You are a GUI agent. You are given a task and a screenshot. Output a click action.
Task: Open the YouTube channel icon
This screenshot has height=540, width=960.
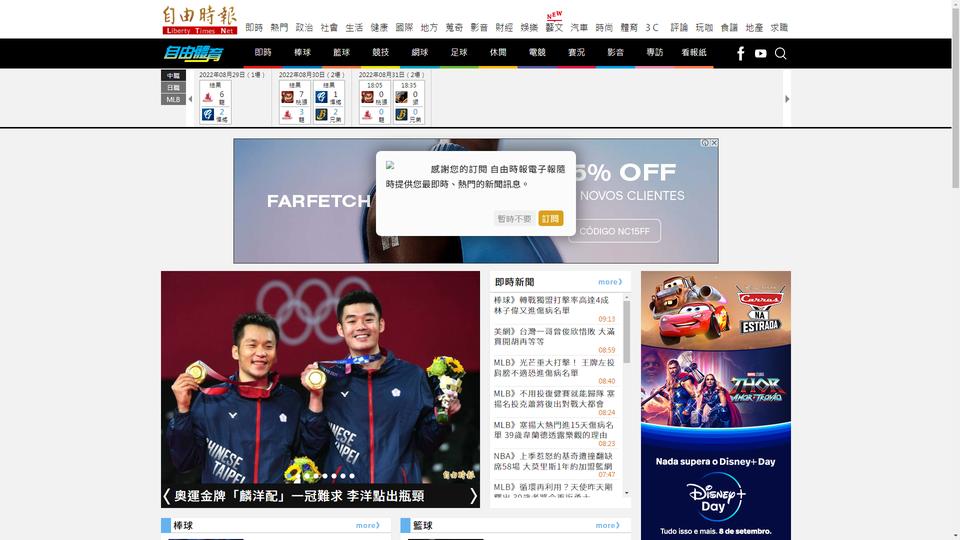(760, 54)
